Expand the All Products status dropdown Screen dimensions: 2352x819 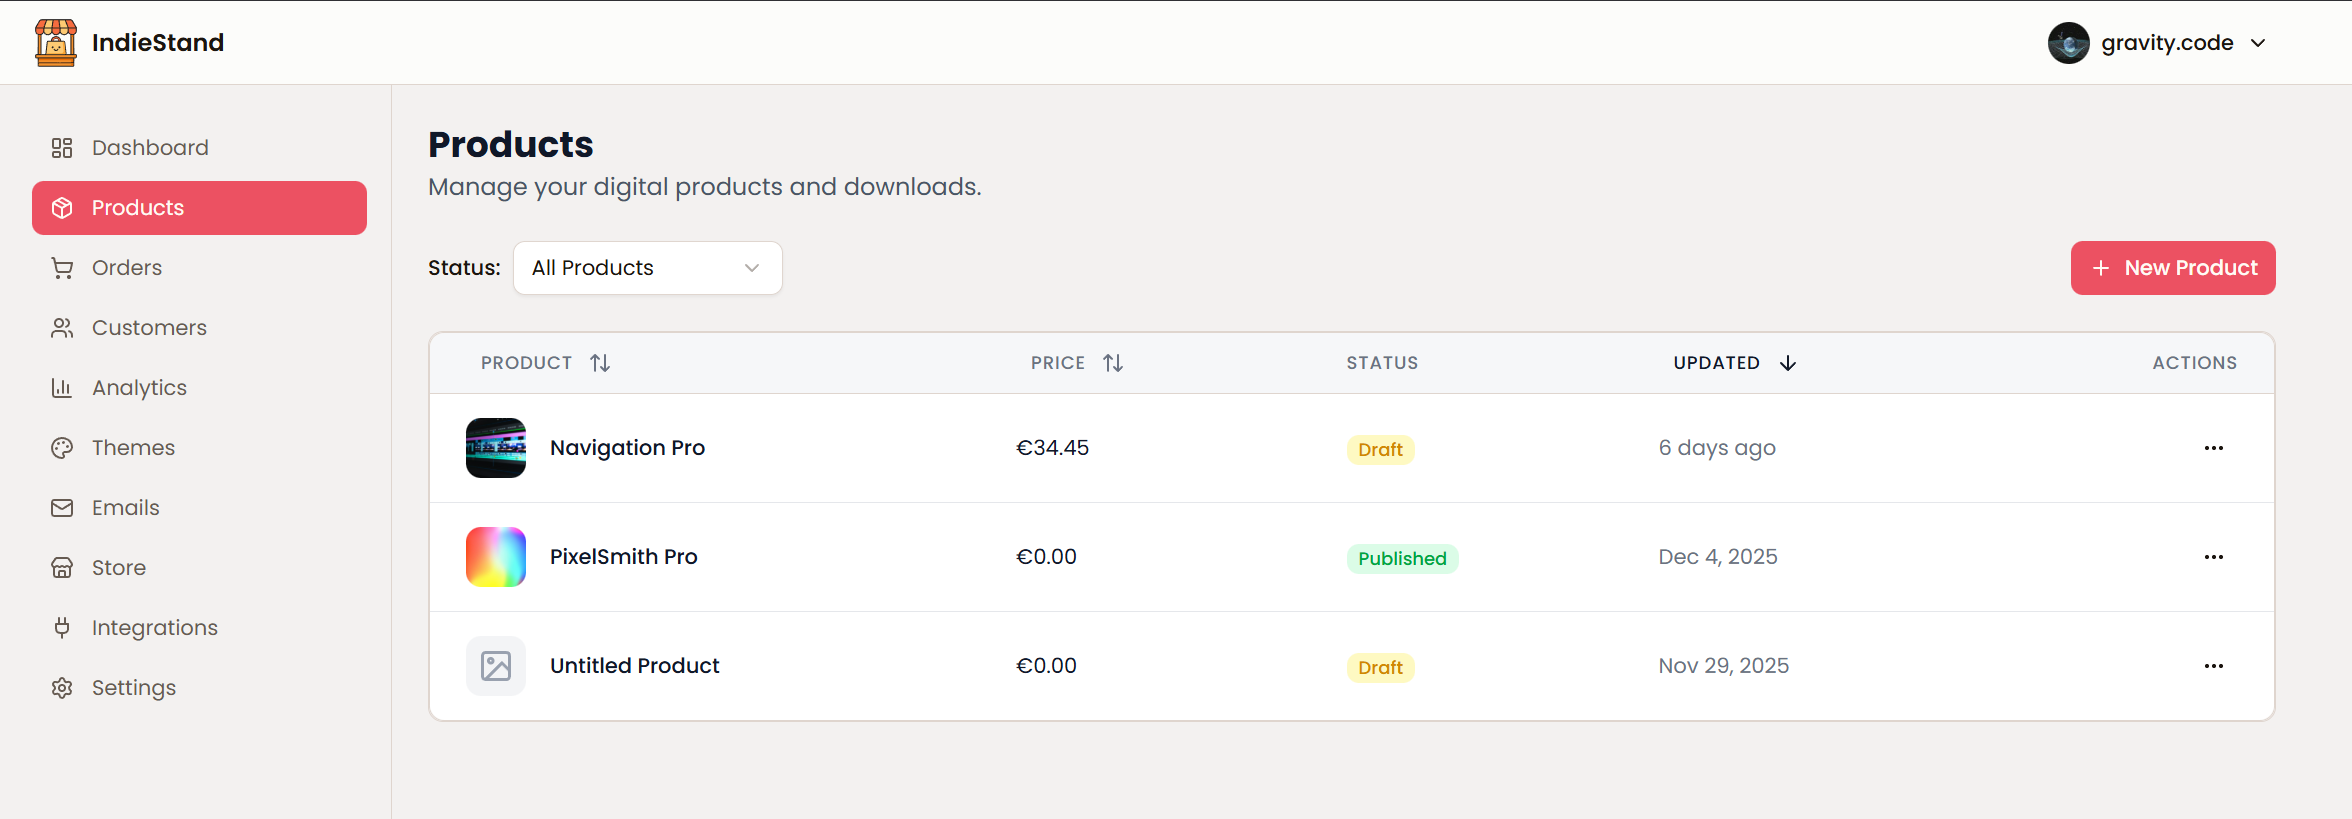point(647,268)
